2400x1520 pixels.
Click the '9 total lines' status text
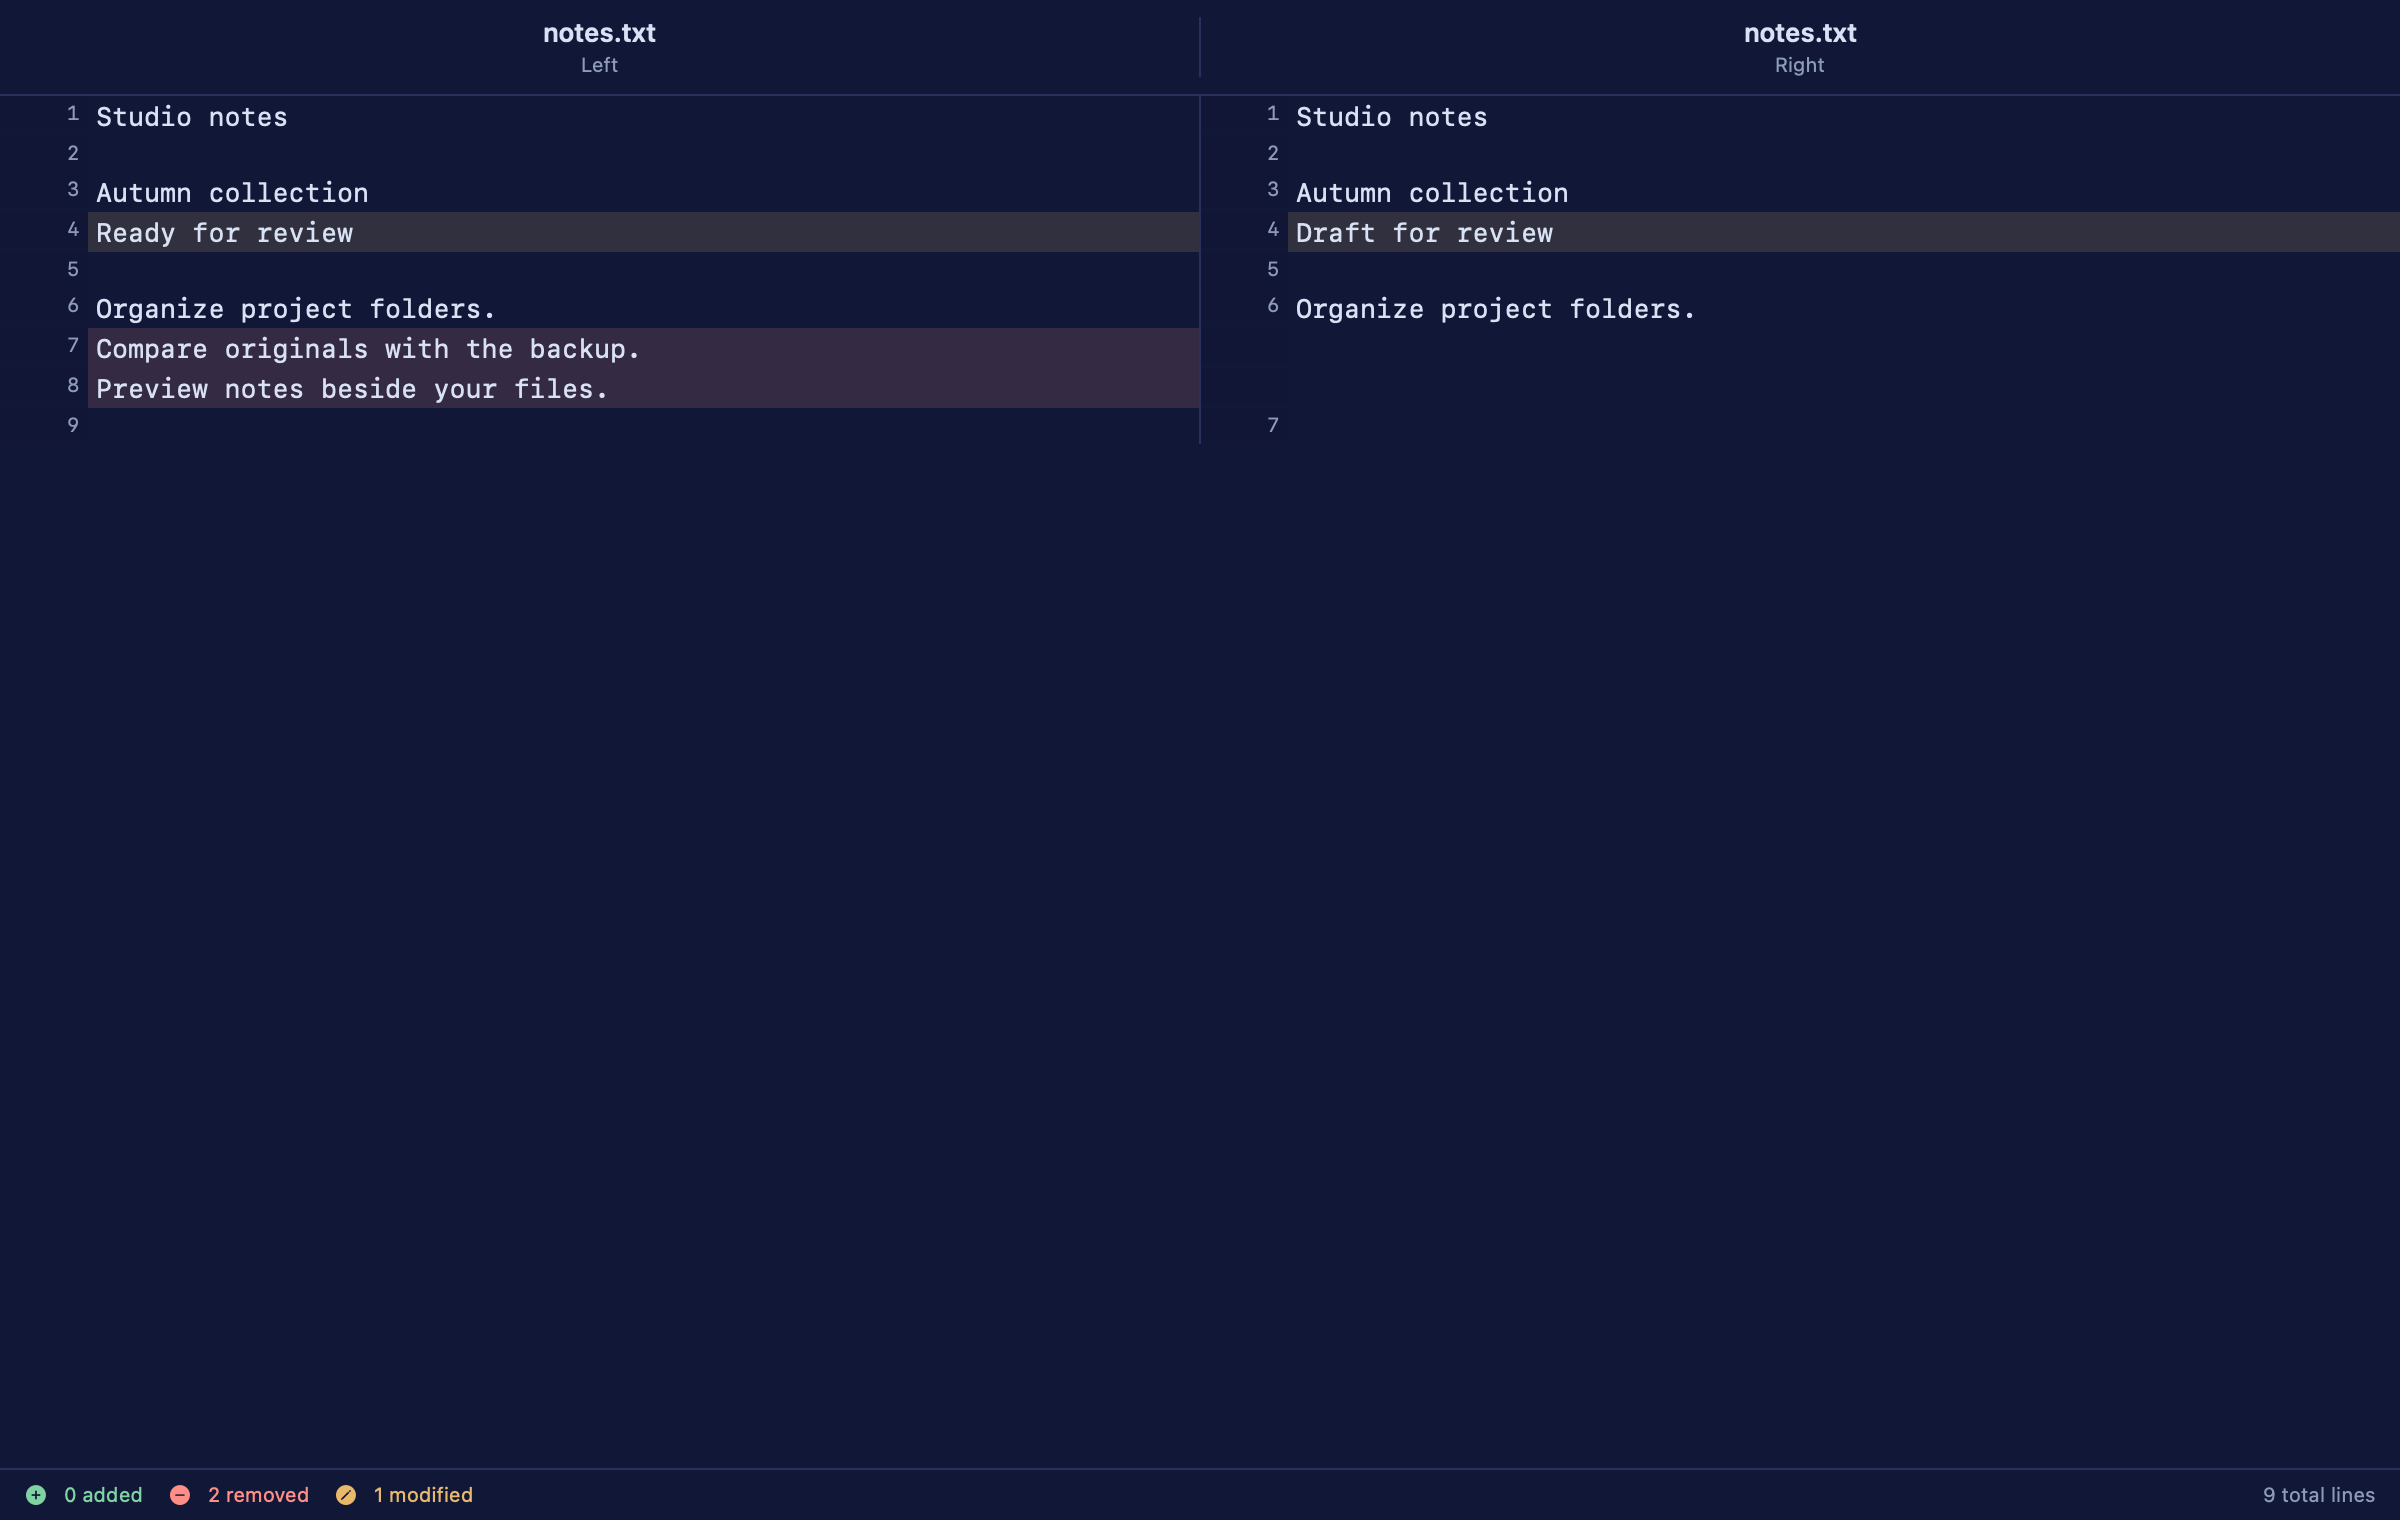[x=2318, y=1495]
